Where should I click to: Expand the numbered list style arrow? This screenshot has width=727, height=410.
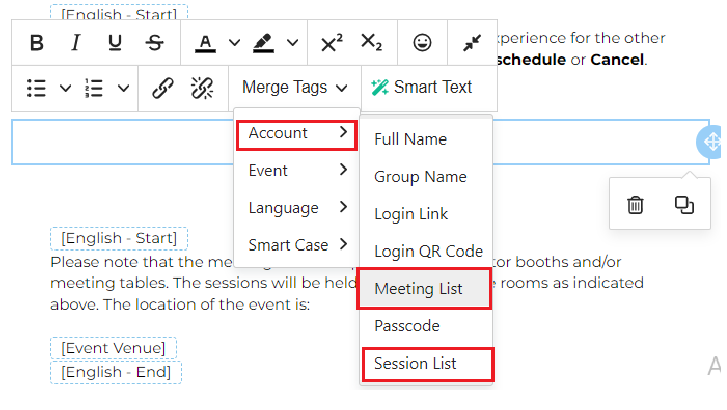pos(123,88)
